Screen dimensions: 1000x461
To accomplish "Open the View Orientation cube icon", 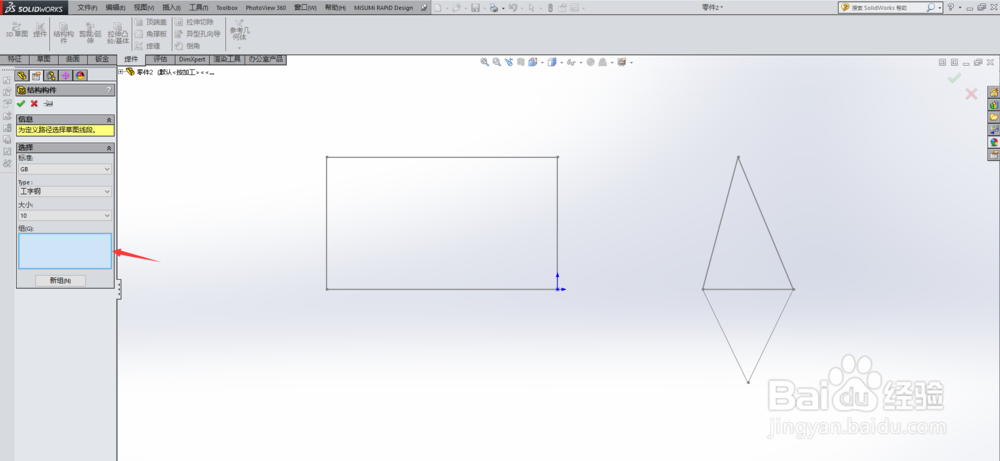I will coord(533,62).
